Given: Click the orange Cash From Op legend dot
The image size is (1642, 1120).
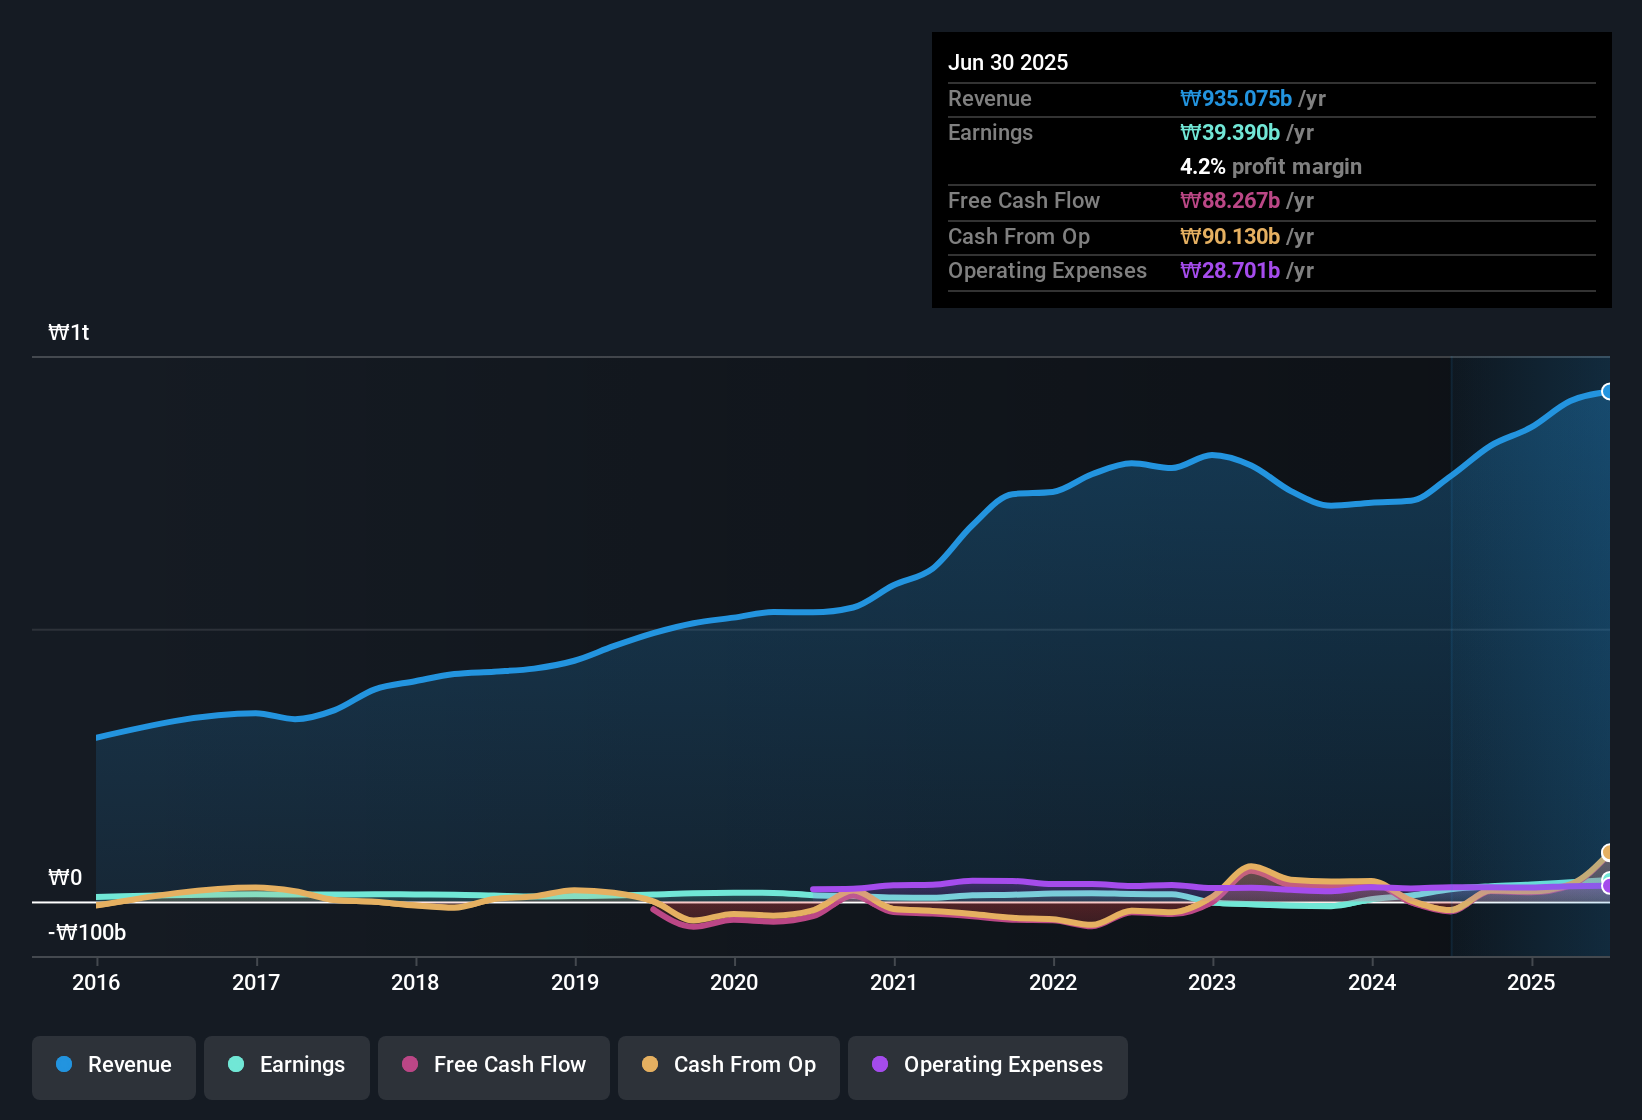Looking at the screenshot, I should 650,1065.
